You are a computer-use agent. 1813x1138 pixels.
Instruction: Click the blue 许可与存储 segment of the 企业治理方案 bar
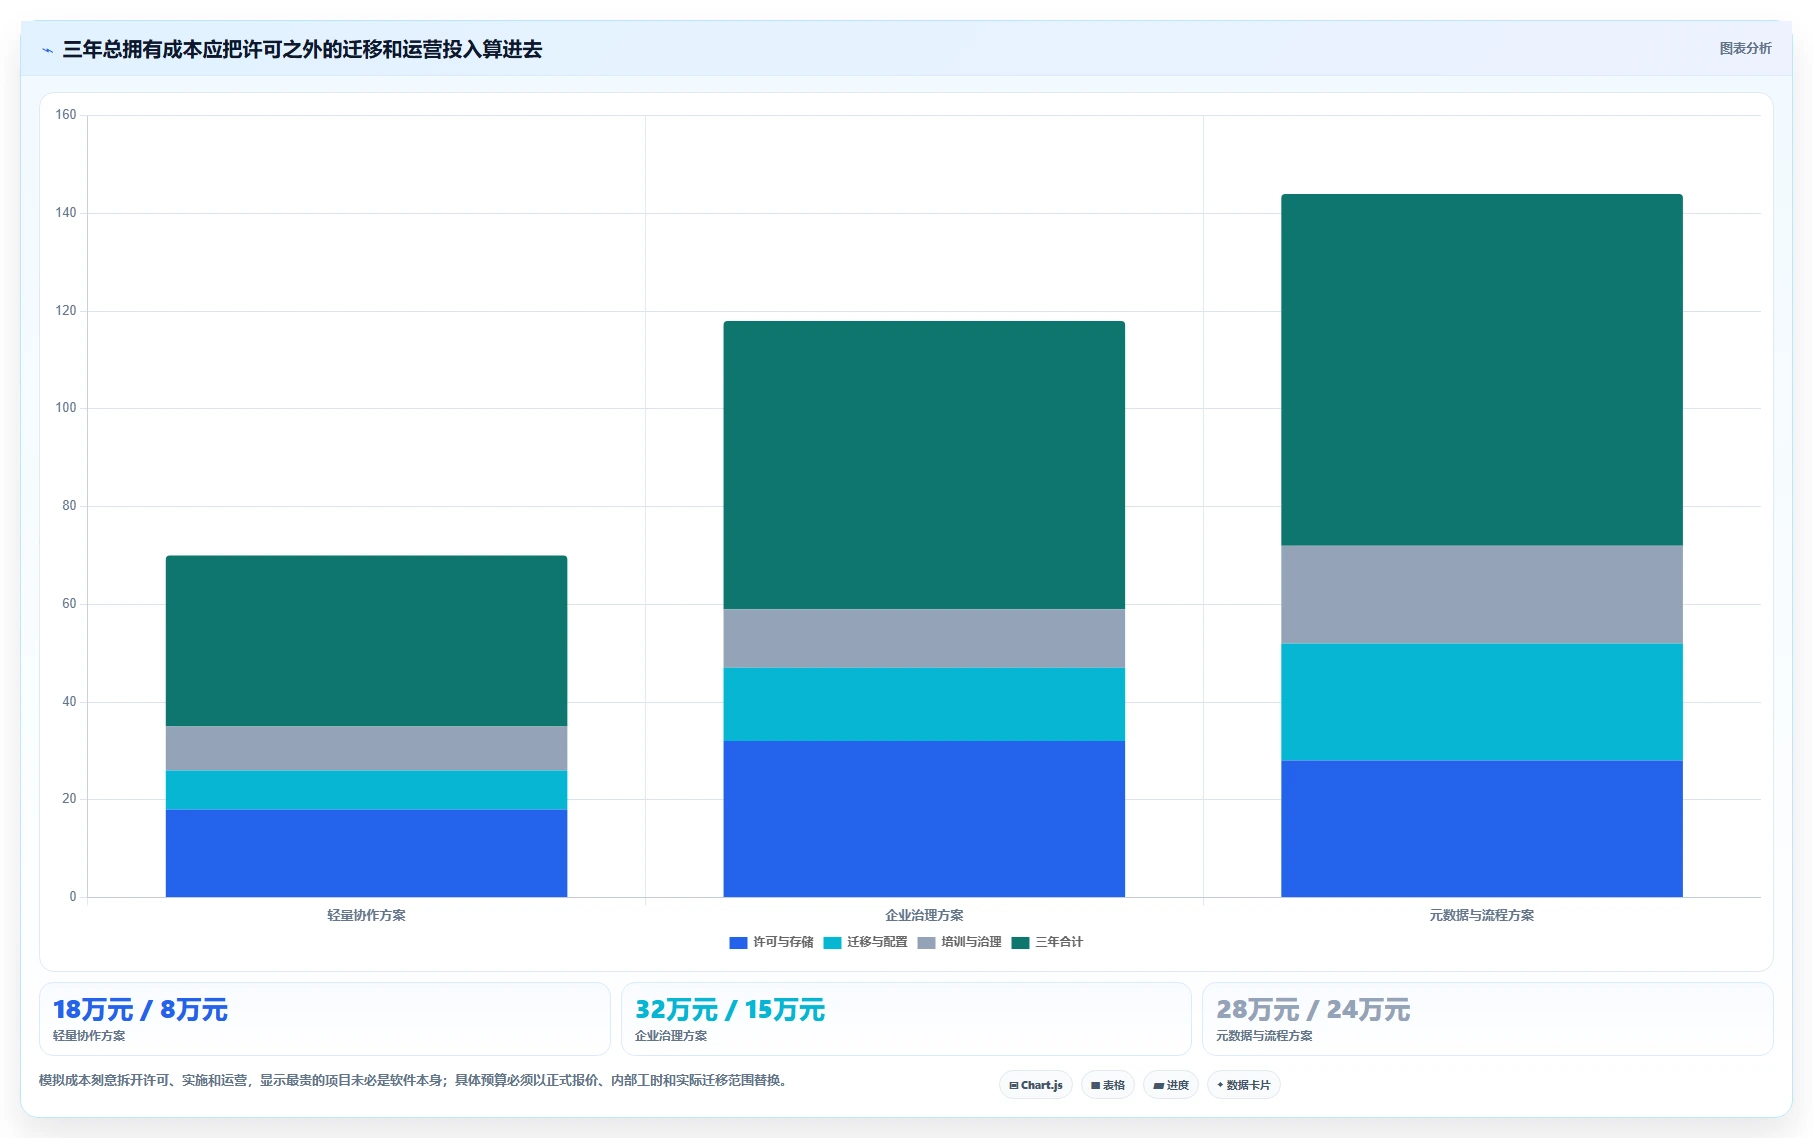[x=924, y=819]
